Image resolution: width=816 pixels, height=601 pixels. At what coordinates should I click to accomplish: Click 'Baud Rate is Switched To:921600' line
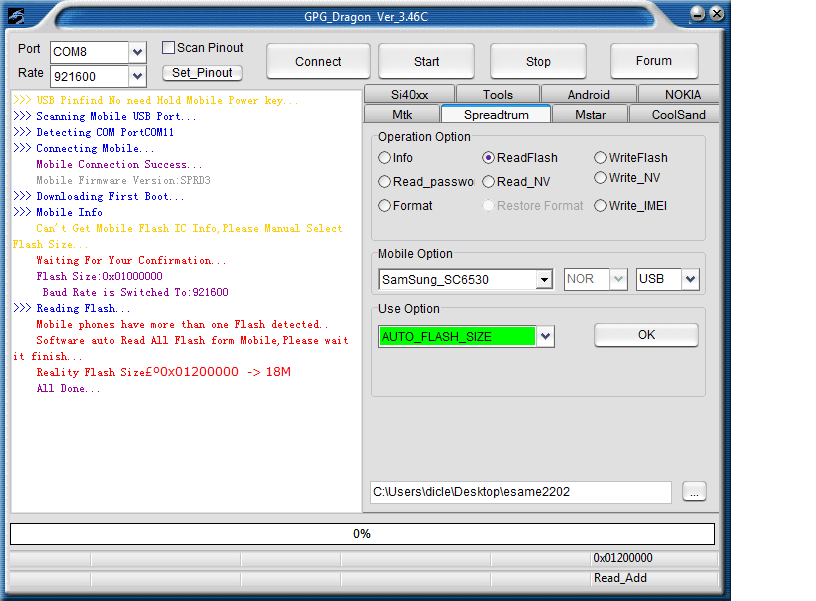(135, 292)
